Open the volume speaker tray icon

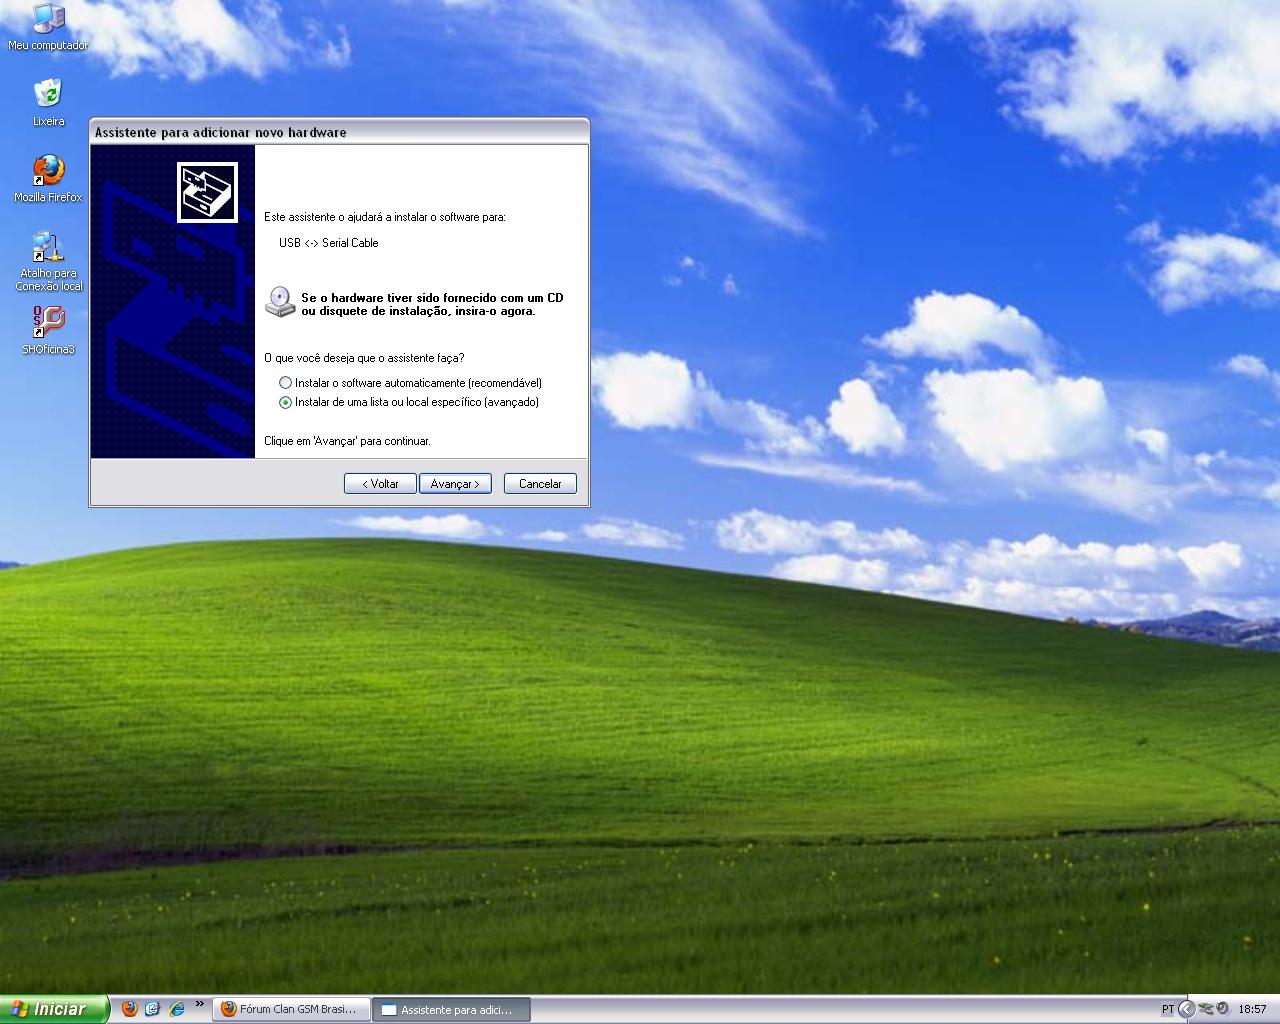1222,1009
